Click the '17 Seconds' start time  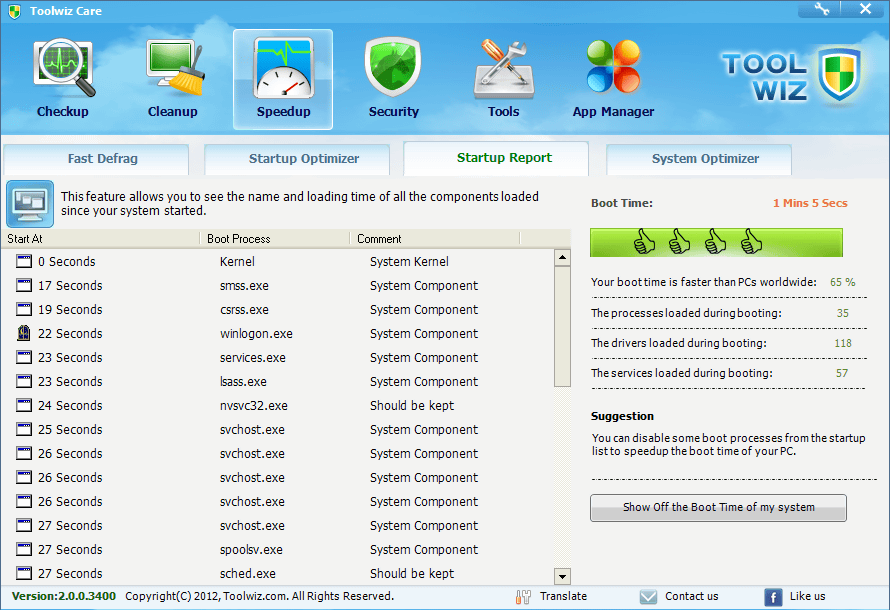(x=70, y=285)
